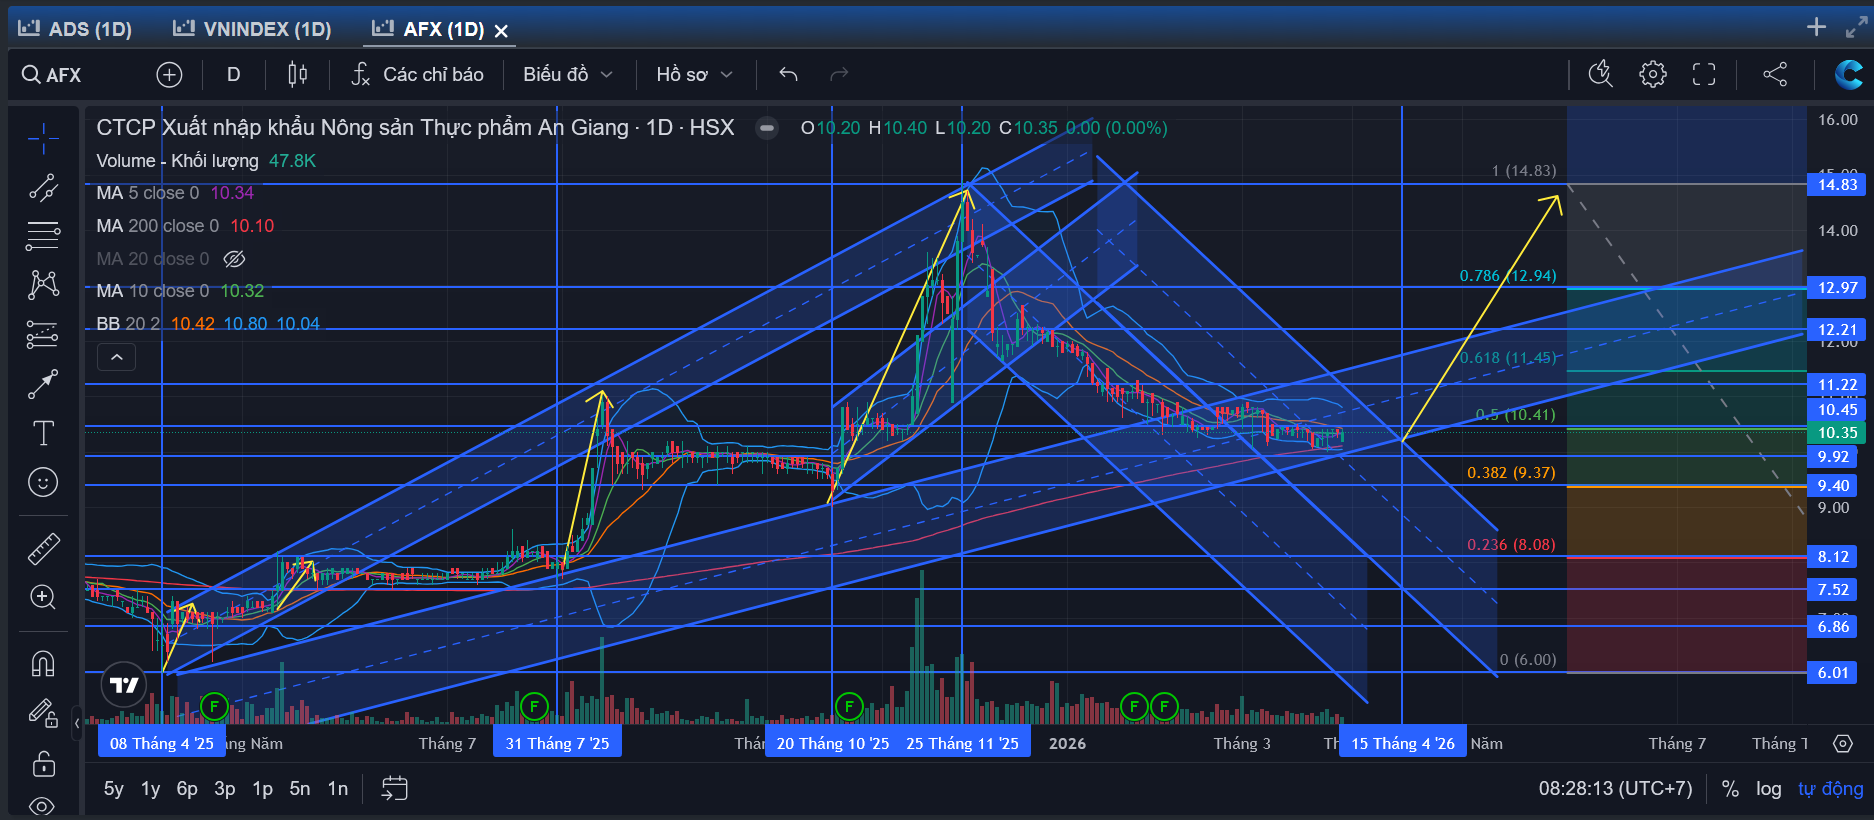
Task: Set time range to 1p
Action: pos(262,789)
